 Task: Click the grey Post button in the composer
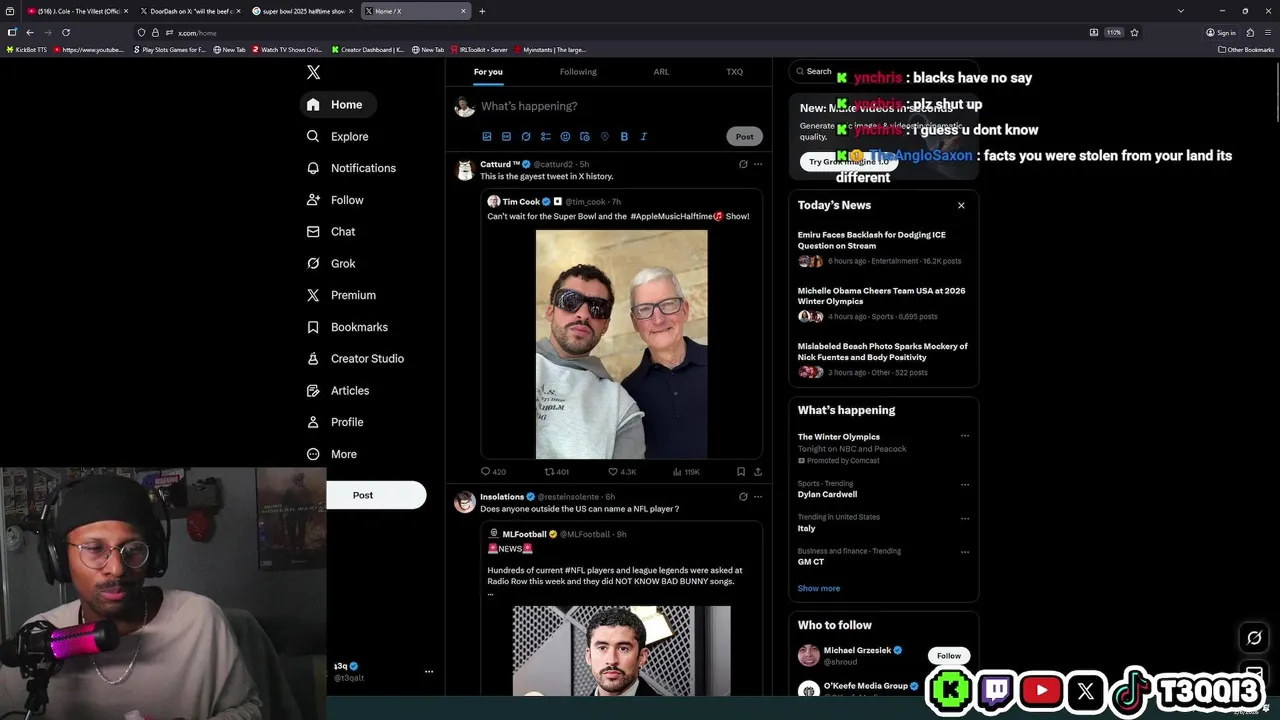[x=744, y=136]
